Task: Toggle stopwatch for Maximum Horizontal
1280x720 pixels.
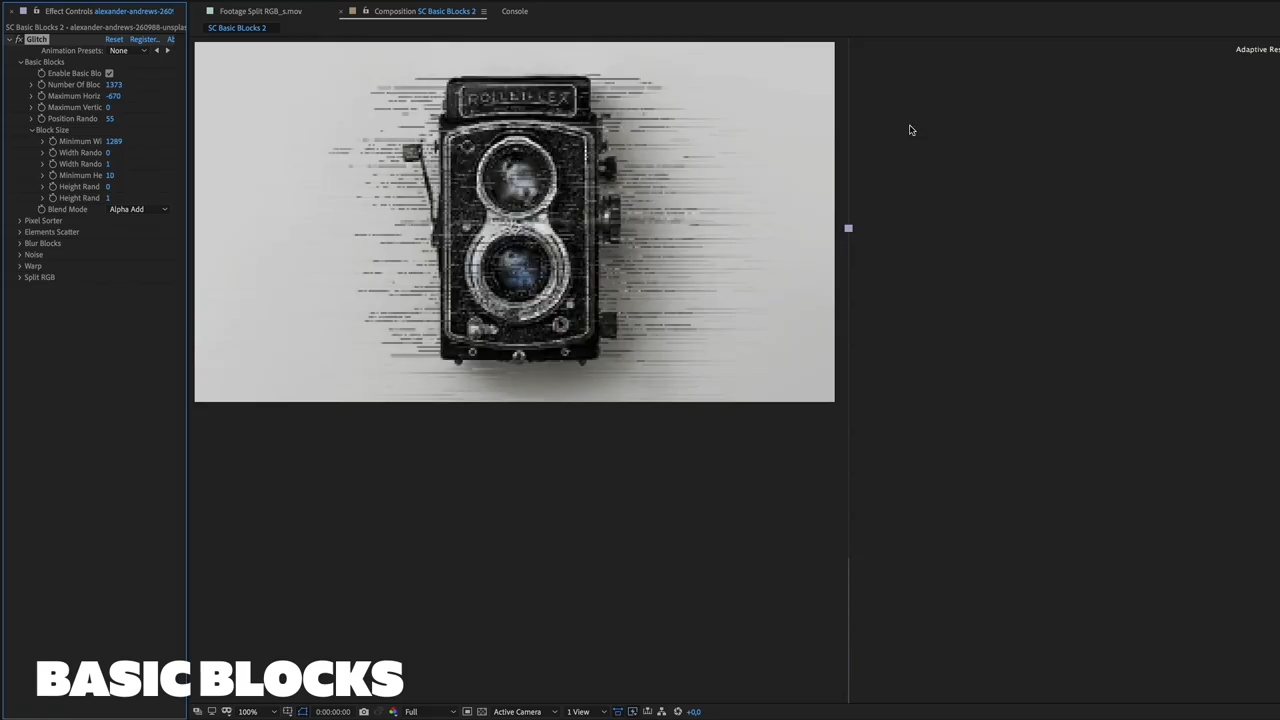Action: click(41, 96)
